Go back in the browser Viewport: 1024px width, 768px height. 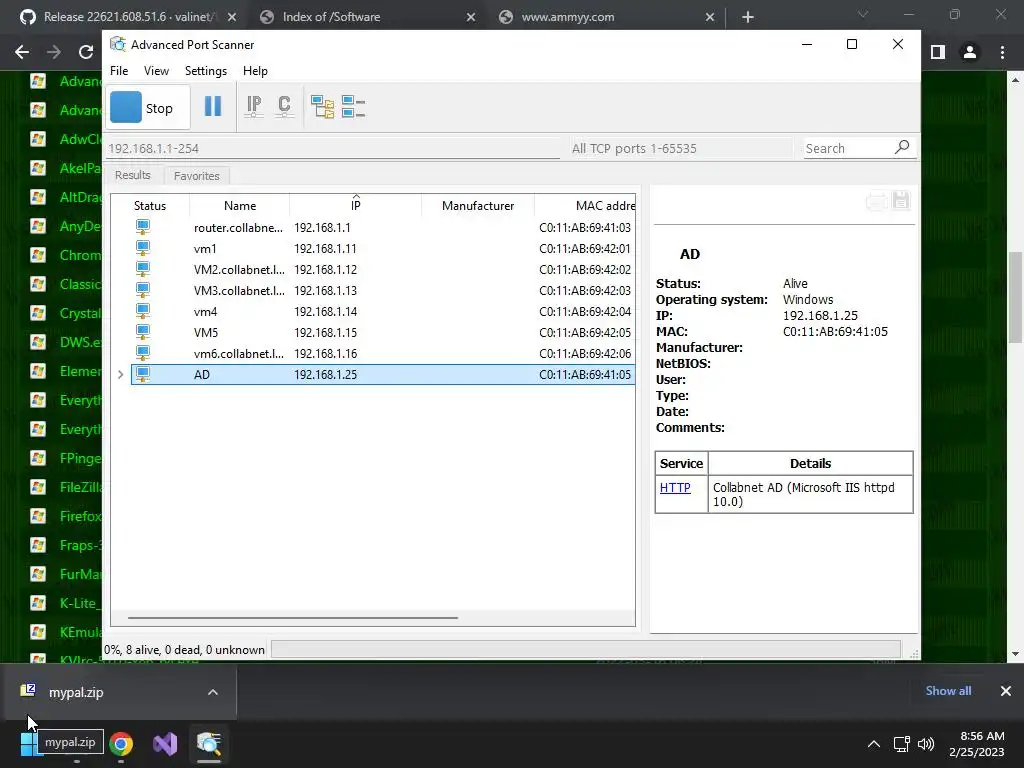22,52
